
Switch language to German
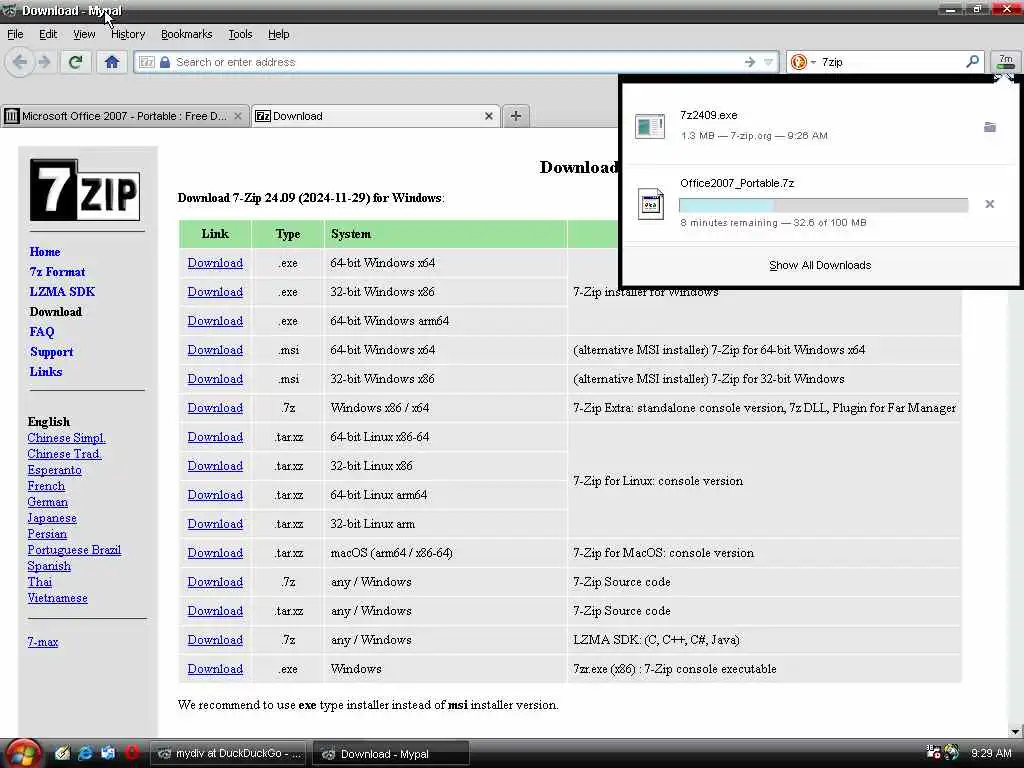(47, 502)
